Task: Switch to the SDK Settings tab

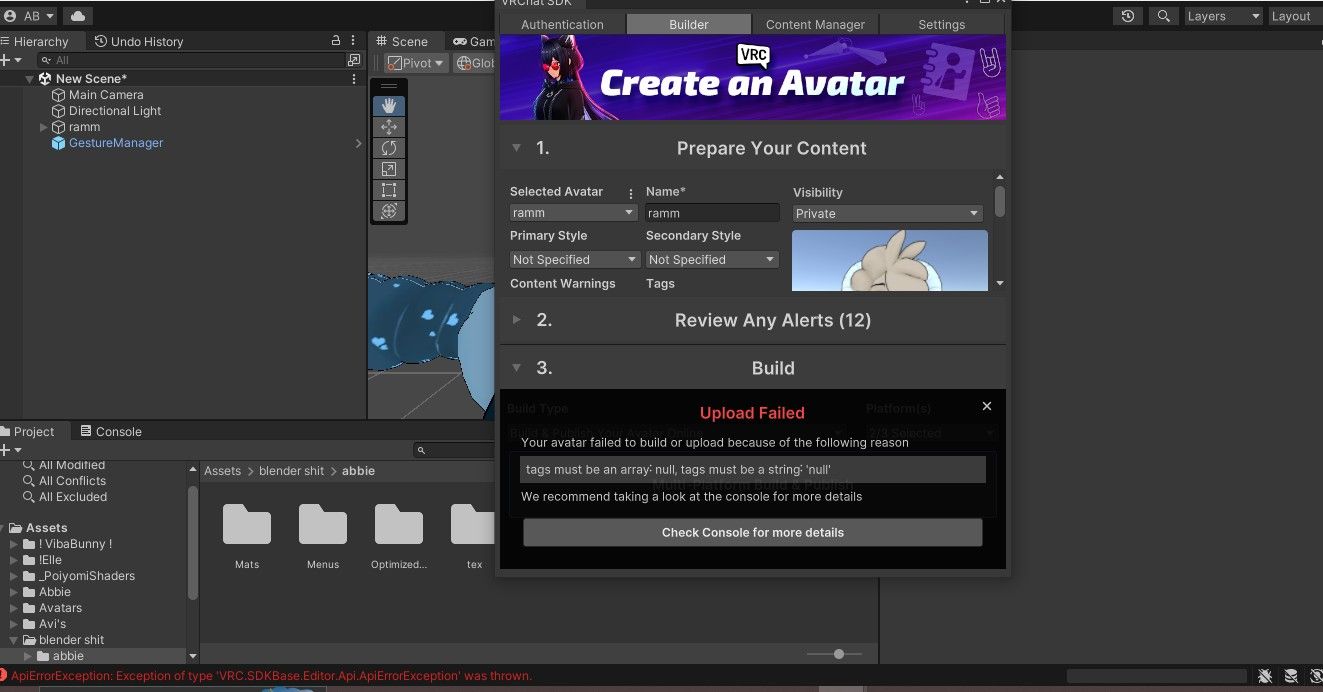Action: (x=942, y=24)
